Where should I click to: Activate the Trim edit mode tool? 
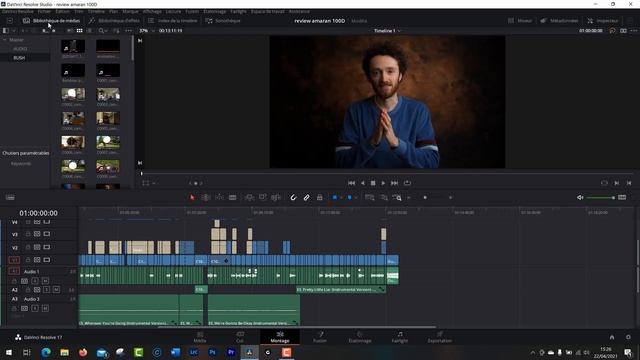(206, 198)
